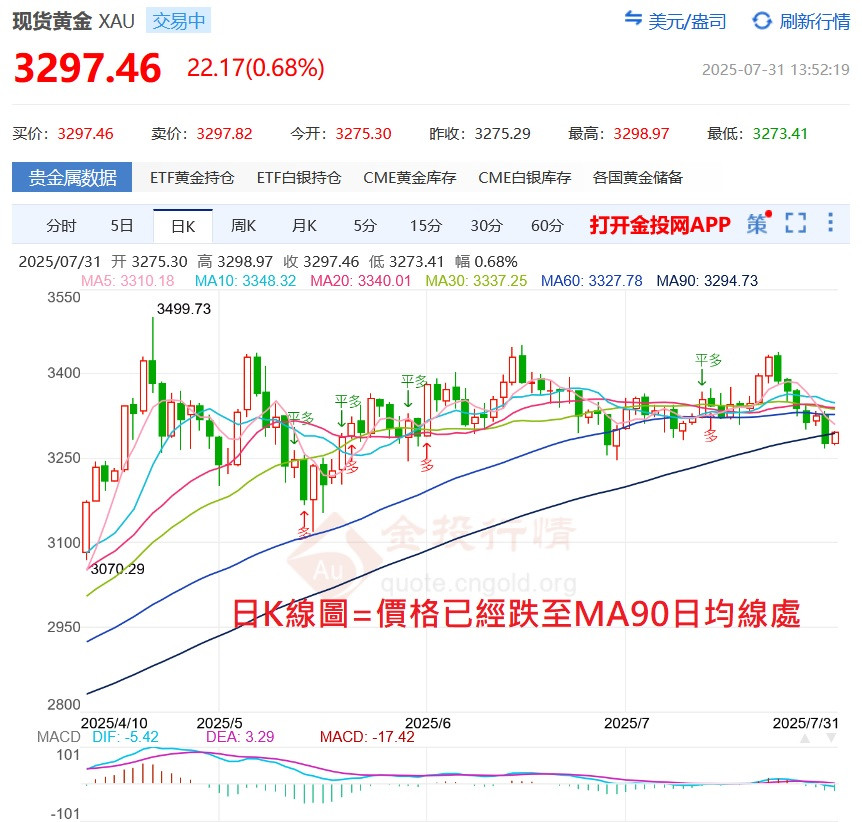The width and height of the screenshot is (862, 822).
Task: Open the three-dot chart options menu
Action: (x=830, y=223)
